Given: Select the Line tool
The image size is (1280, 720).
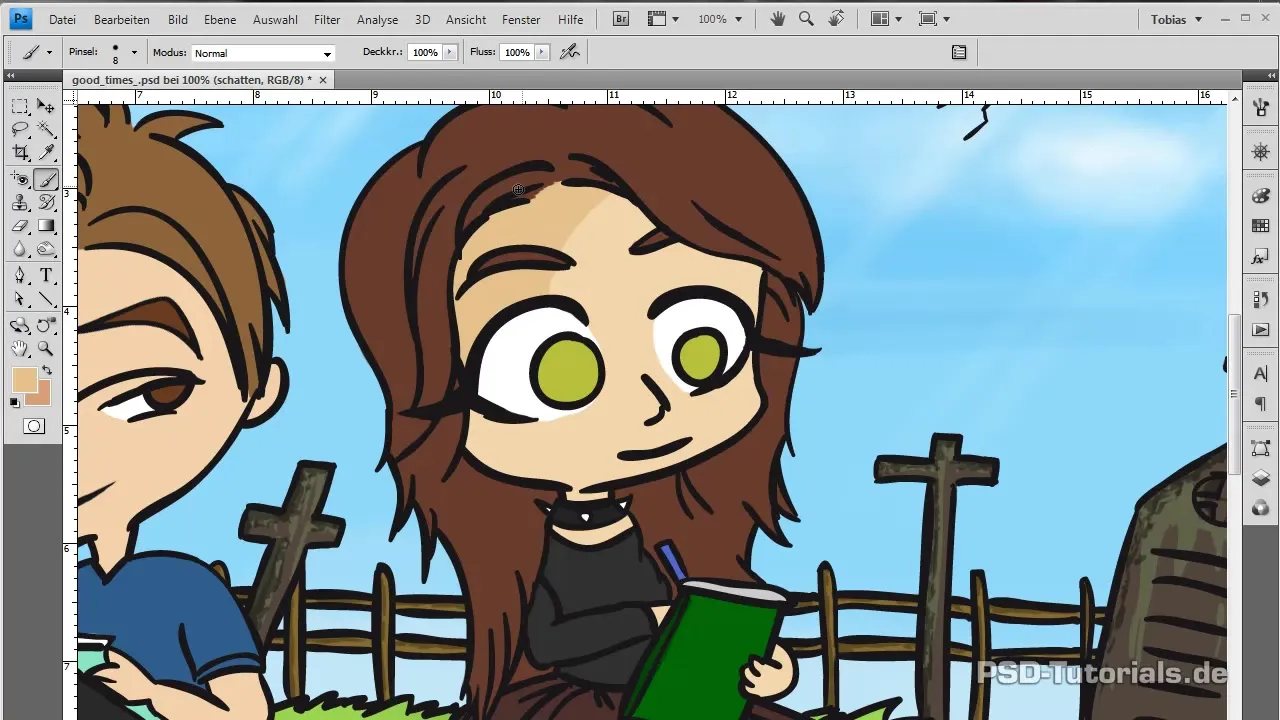Looking at the screenshot, I should (x=46, y=299).
